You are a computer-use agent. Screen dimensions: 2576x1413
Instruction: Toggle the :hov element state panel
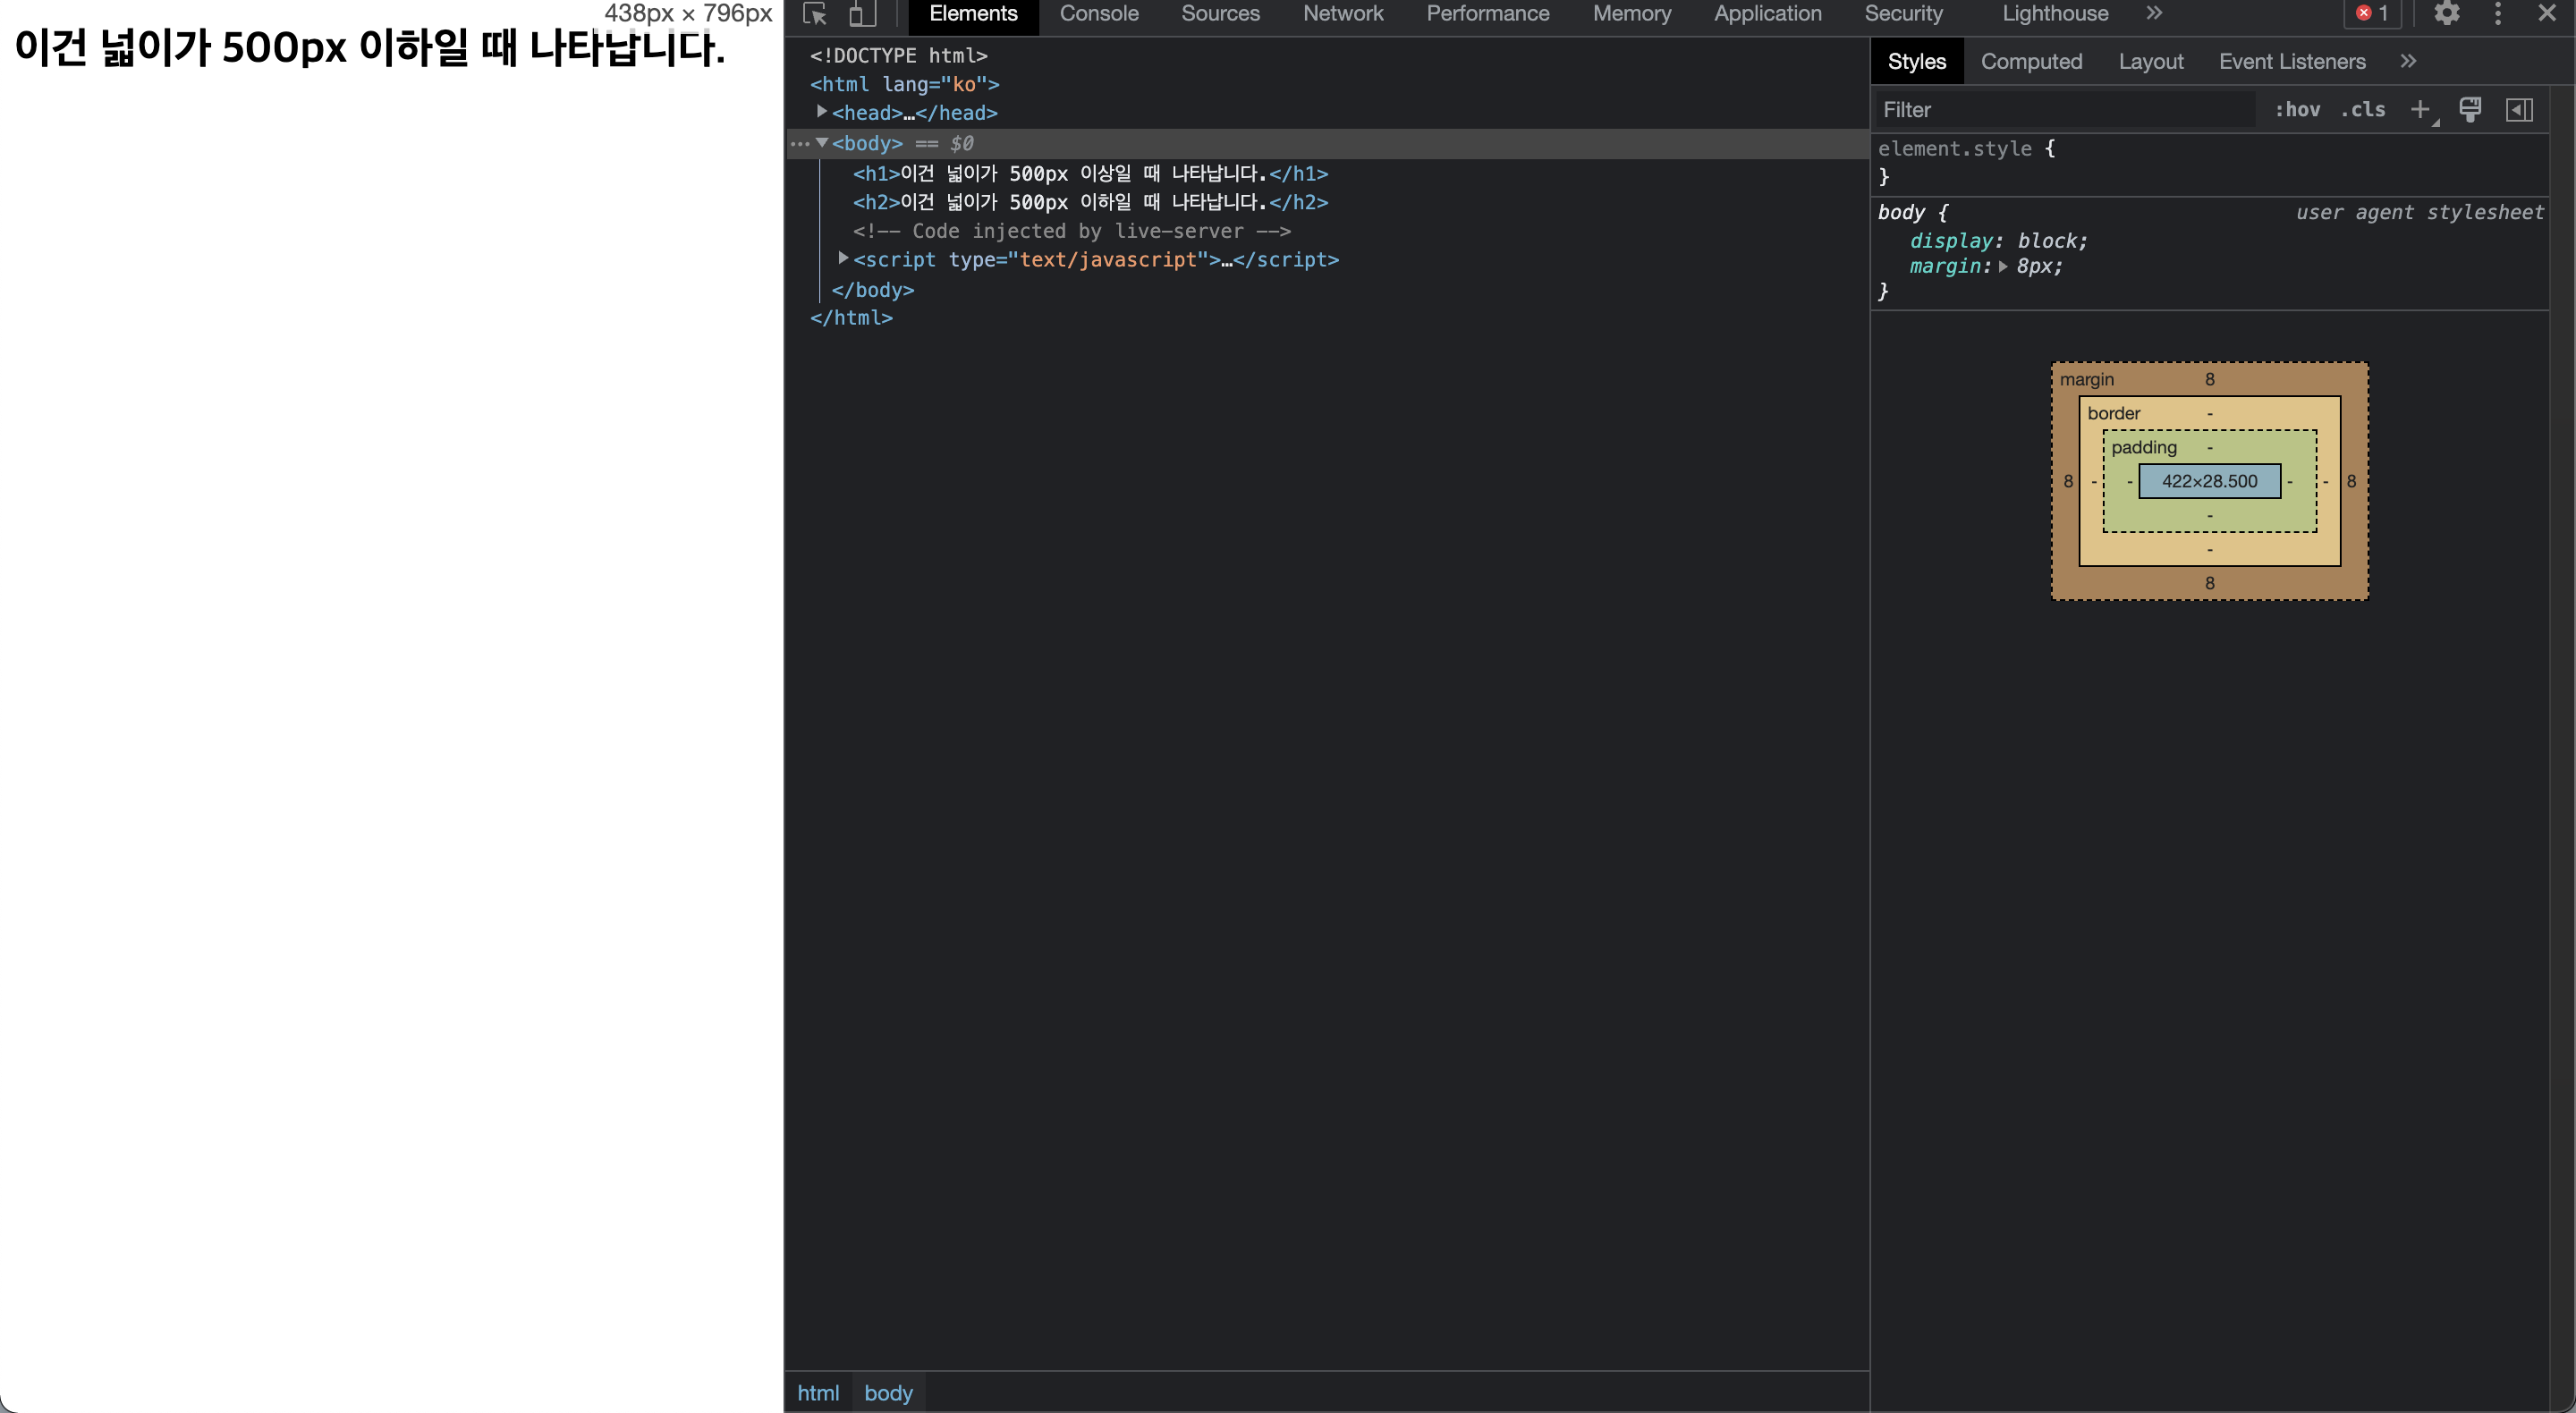2297,109
